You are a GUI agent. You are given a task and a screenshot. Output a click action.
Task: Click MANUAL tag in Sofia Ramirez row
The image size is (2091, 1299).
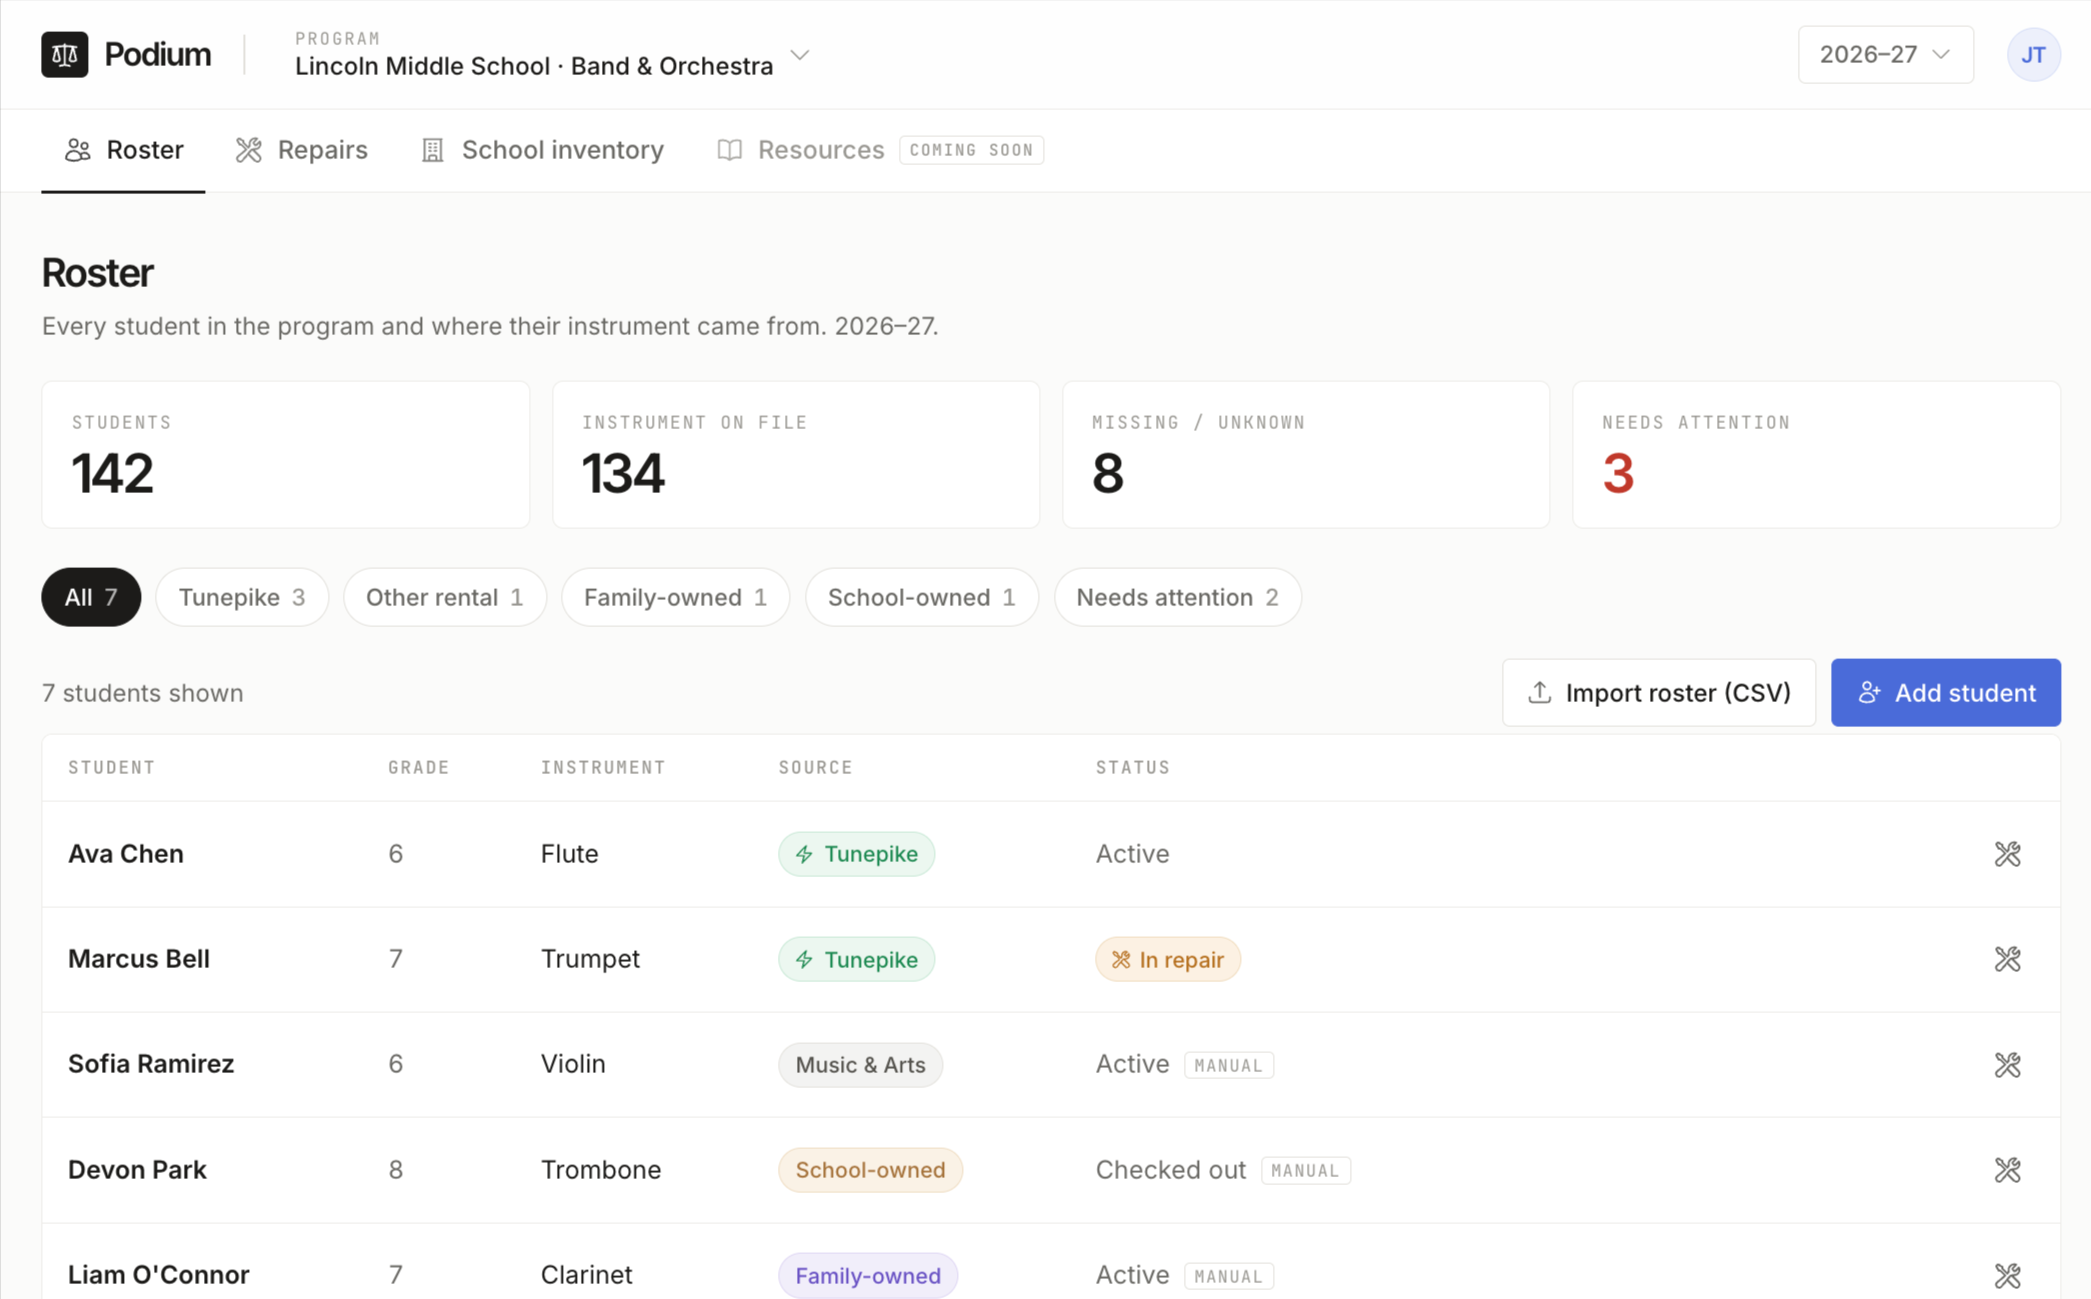pos(1229,1065)
